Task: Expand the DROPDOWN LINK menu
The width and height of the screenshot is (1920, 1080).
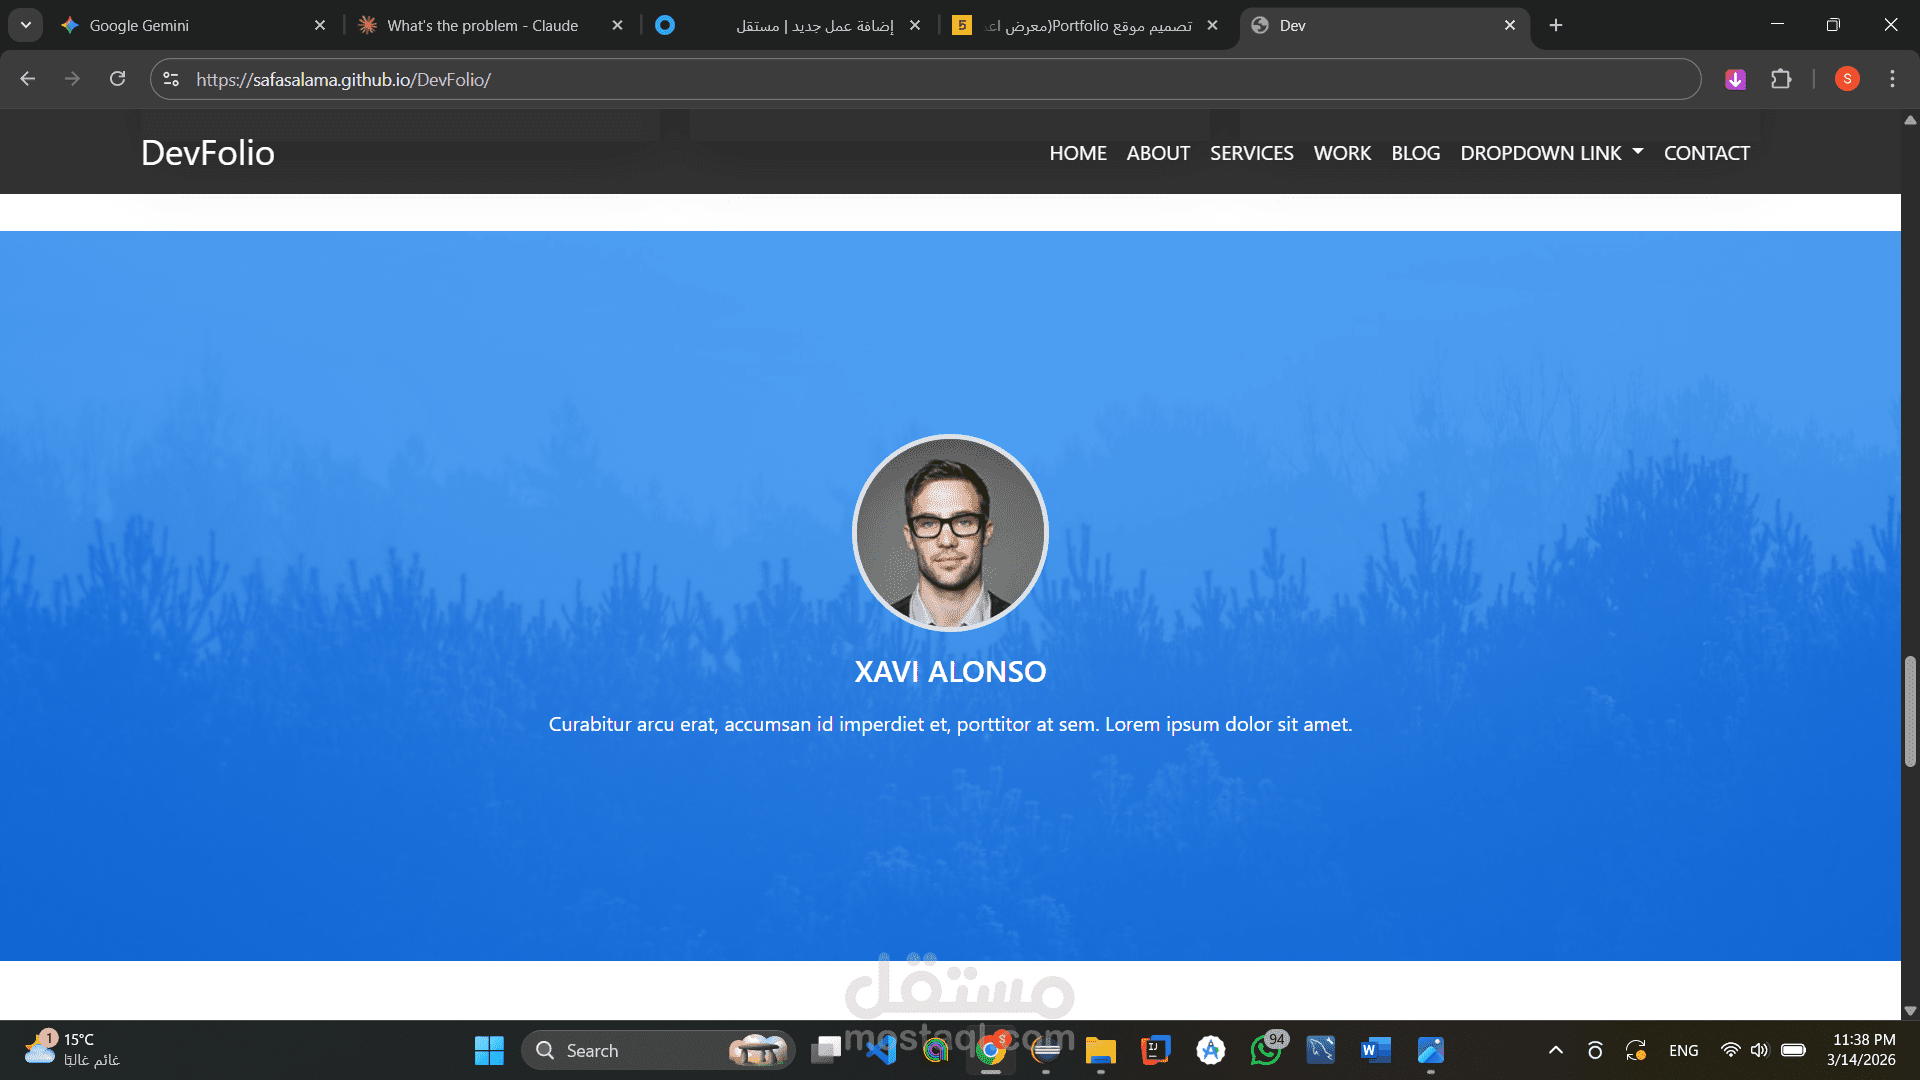Action: (1551, 153)
